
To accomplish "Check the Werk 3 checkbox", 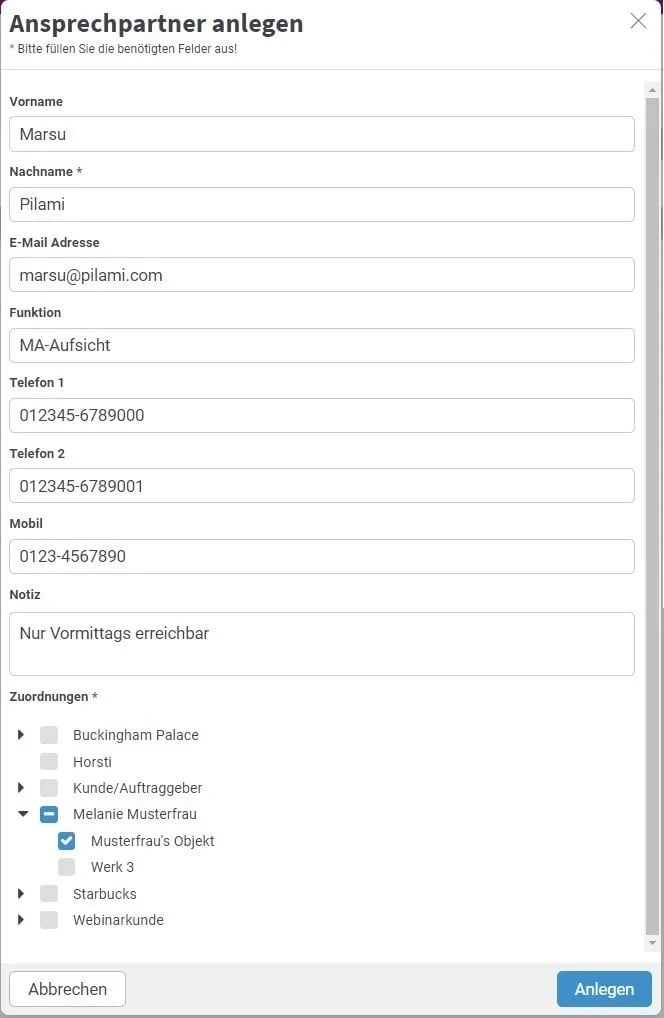I will pos(66,867).
